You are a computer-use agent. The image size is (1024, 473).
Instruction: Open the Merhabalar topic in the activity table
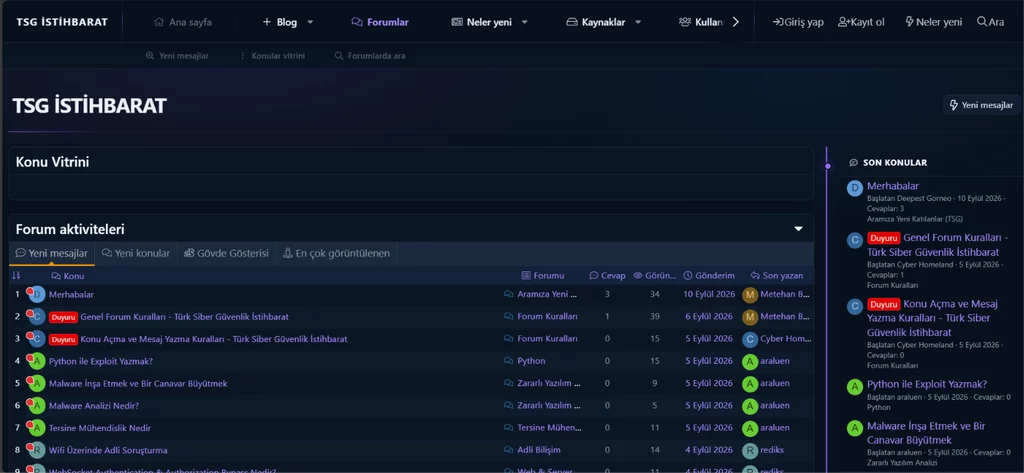pos(71,295)
